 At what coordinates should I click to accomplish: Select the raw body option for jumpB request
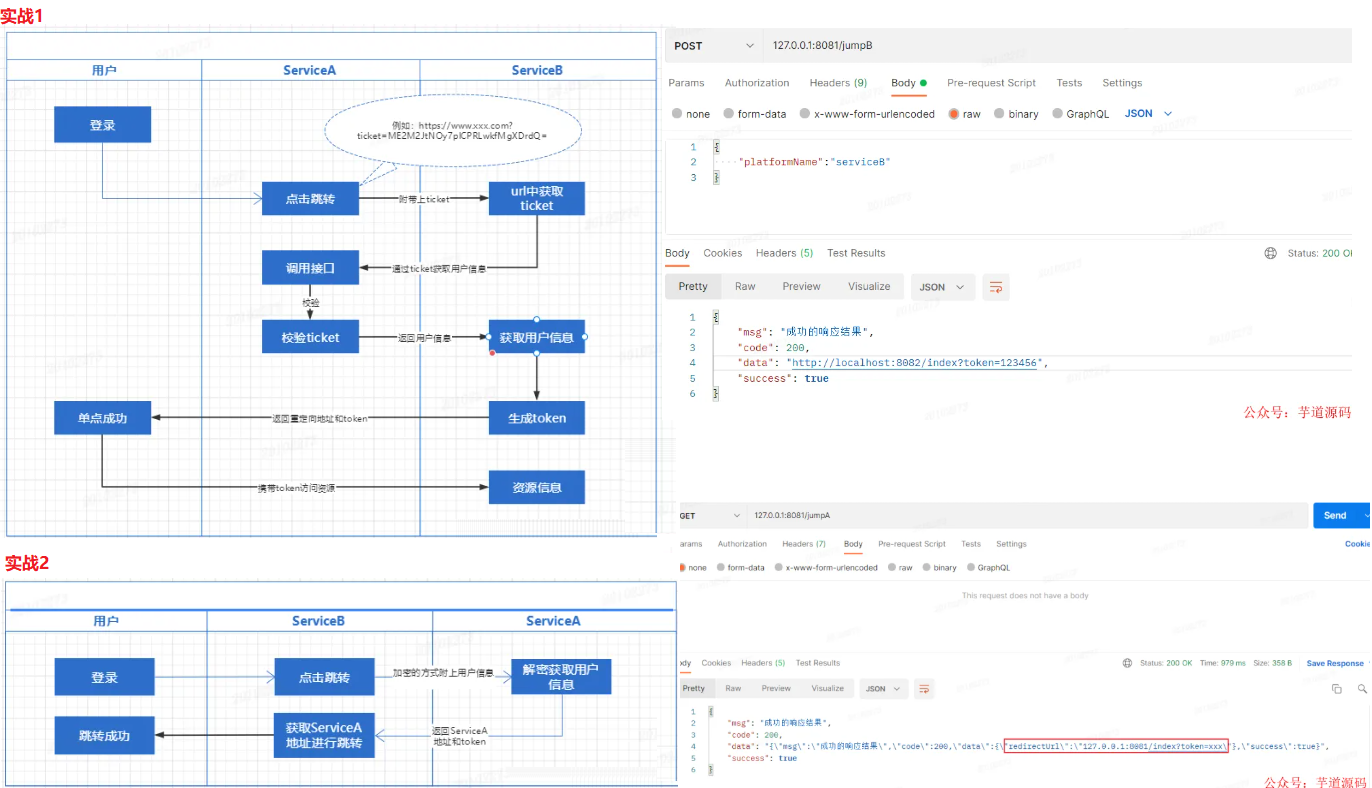coord(954,114)
